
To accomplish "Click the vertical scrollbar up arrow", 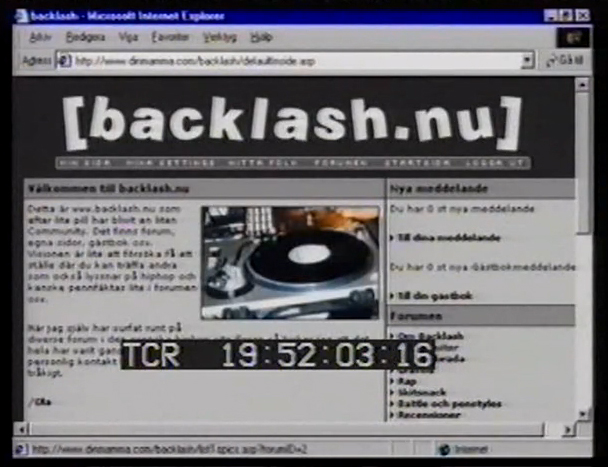I will point(582,85).
